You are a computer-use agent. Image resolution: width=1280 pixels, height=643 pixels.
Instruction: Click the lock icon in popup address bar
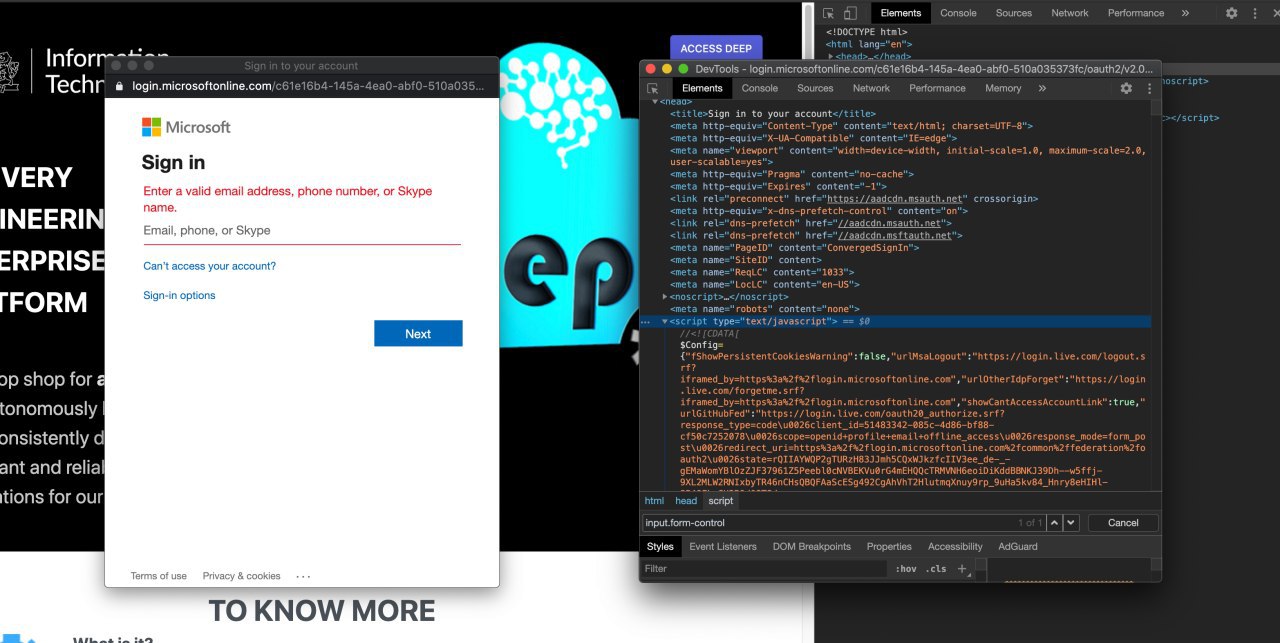click(x=120, y=86)
